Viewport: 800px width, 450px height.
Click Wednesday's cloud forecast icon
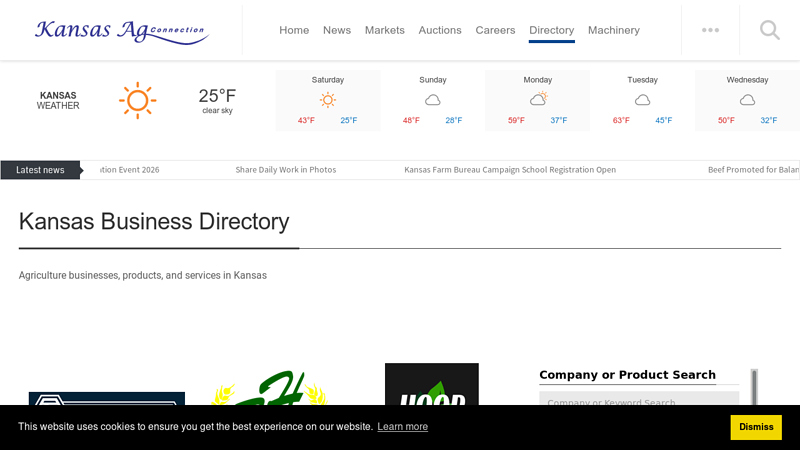coord(747,100)
